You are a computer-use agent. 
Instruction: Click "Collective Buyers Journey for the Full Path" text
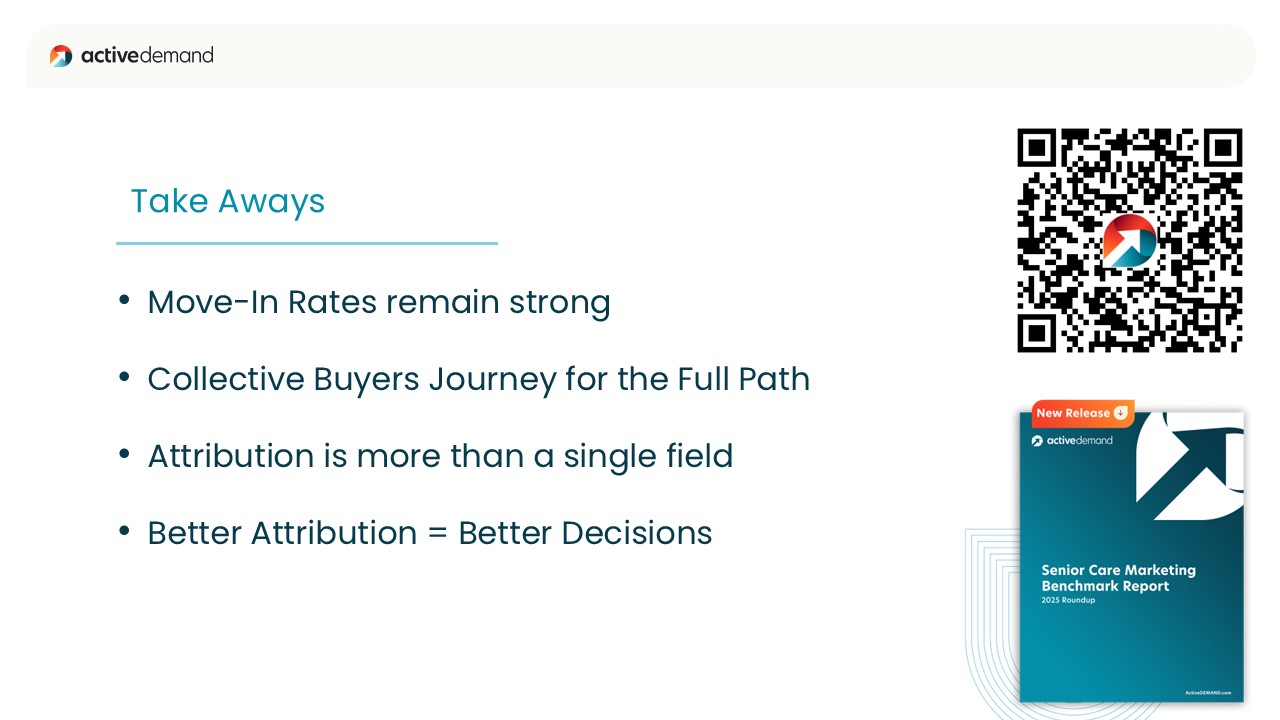(x=478, y=379)
